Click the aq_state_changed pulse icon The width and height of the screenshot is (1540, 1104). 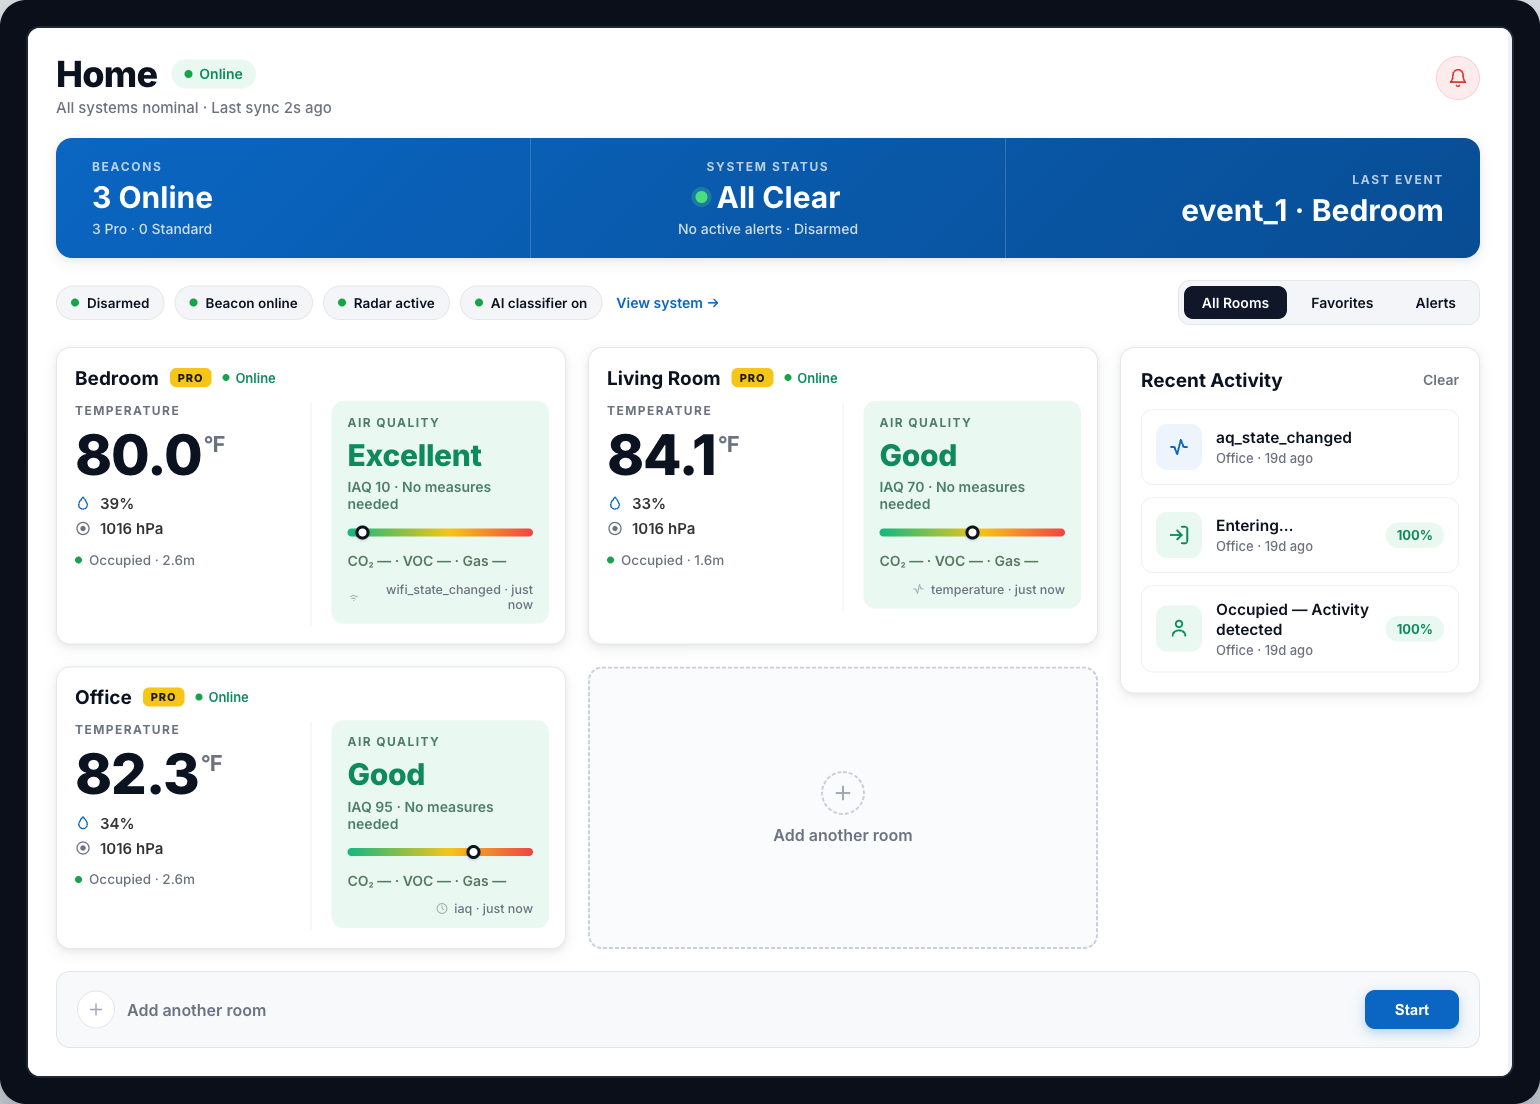coord(1179,447)
